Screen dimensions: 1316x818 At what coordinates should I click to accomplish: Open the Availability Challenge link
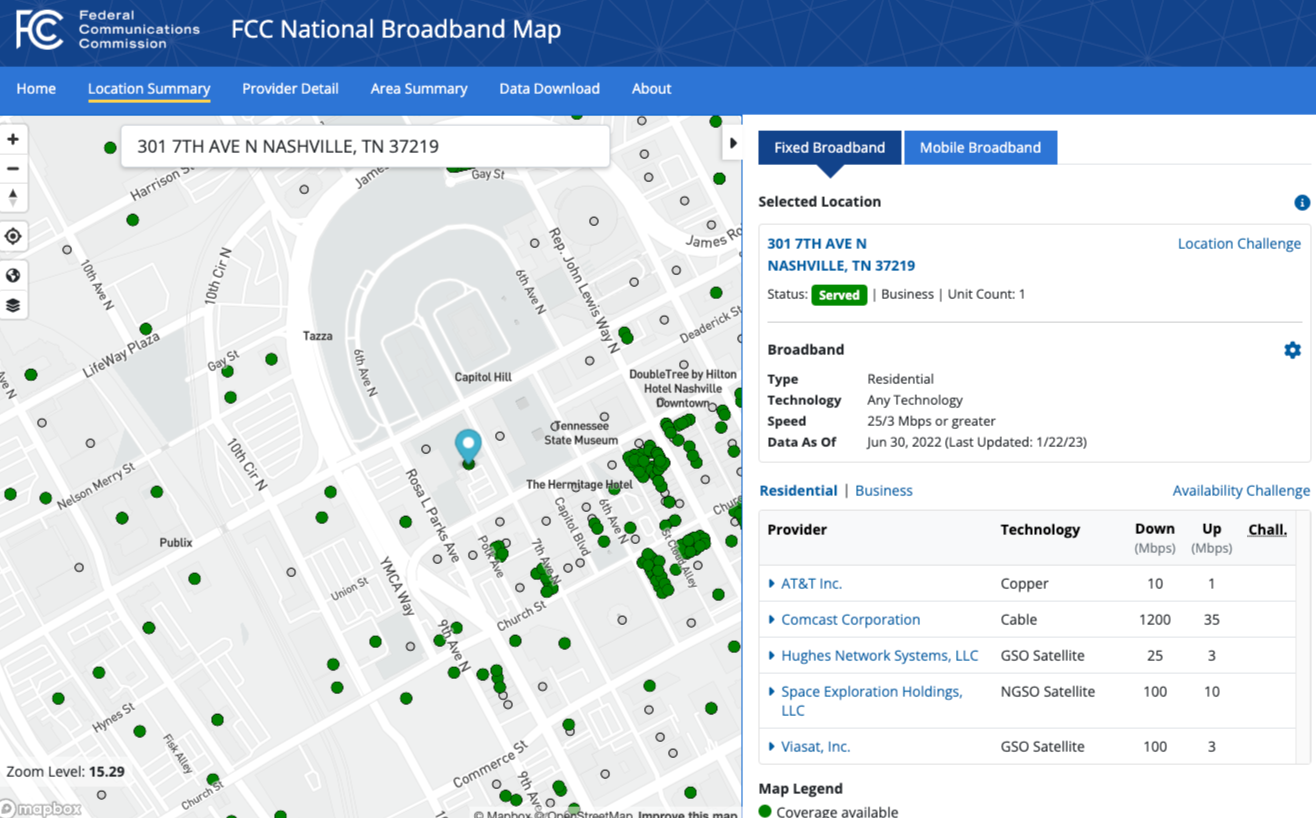(1241, 491)
